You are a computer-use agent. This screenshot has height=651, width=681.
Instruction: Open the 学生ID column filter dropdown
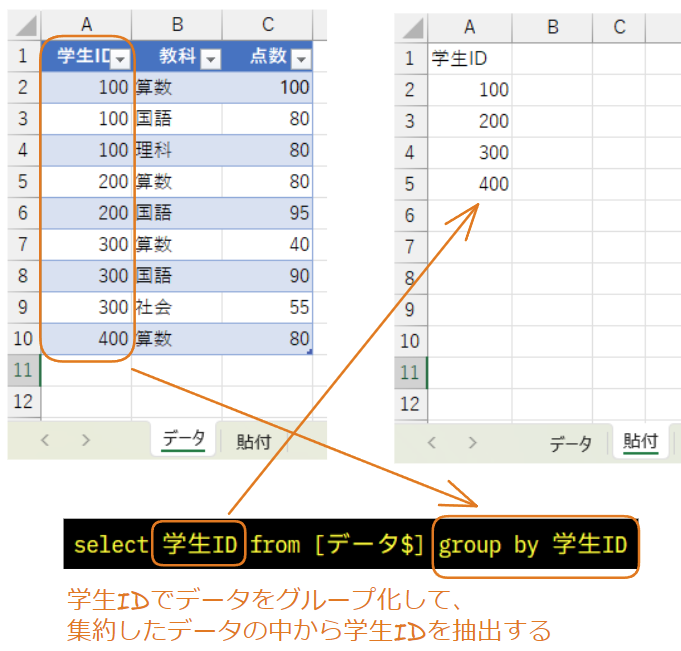[120, 59]
